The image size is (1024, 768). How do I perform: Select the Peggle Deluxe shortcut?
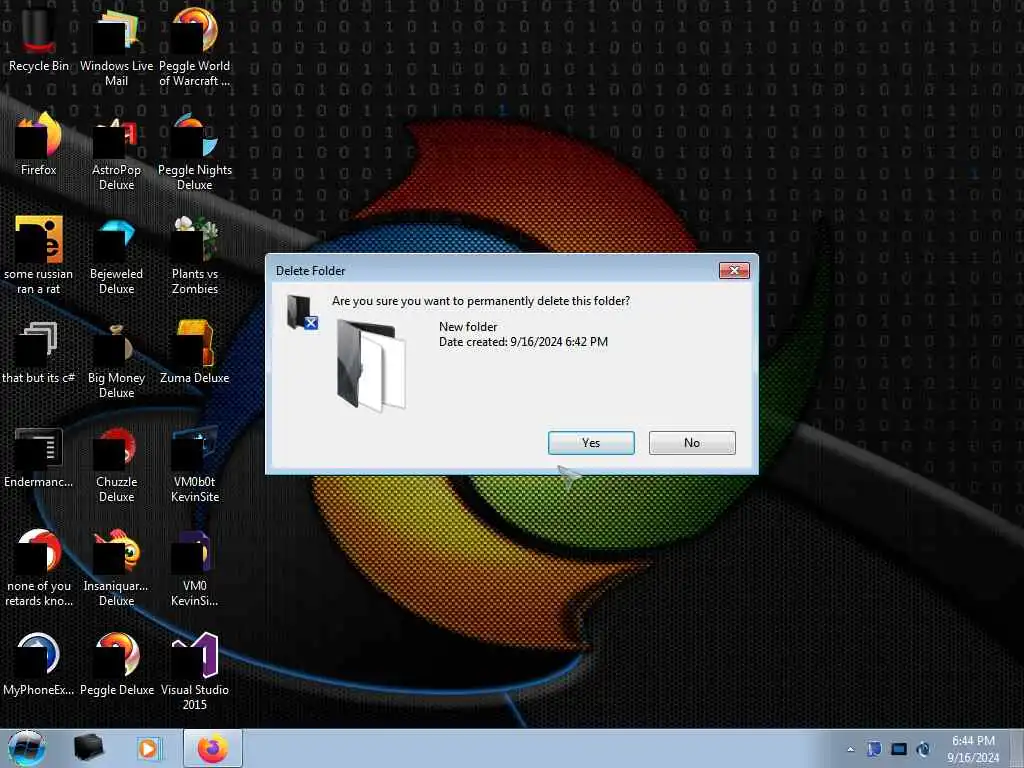click(x=116, y=665)
